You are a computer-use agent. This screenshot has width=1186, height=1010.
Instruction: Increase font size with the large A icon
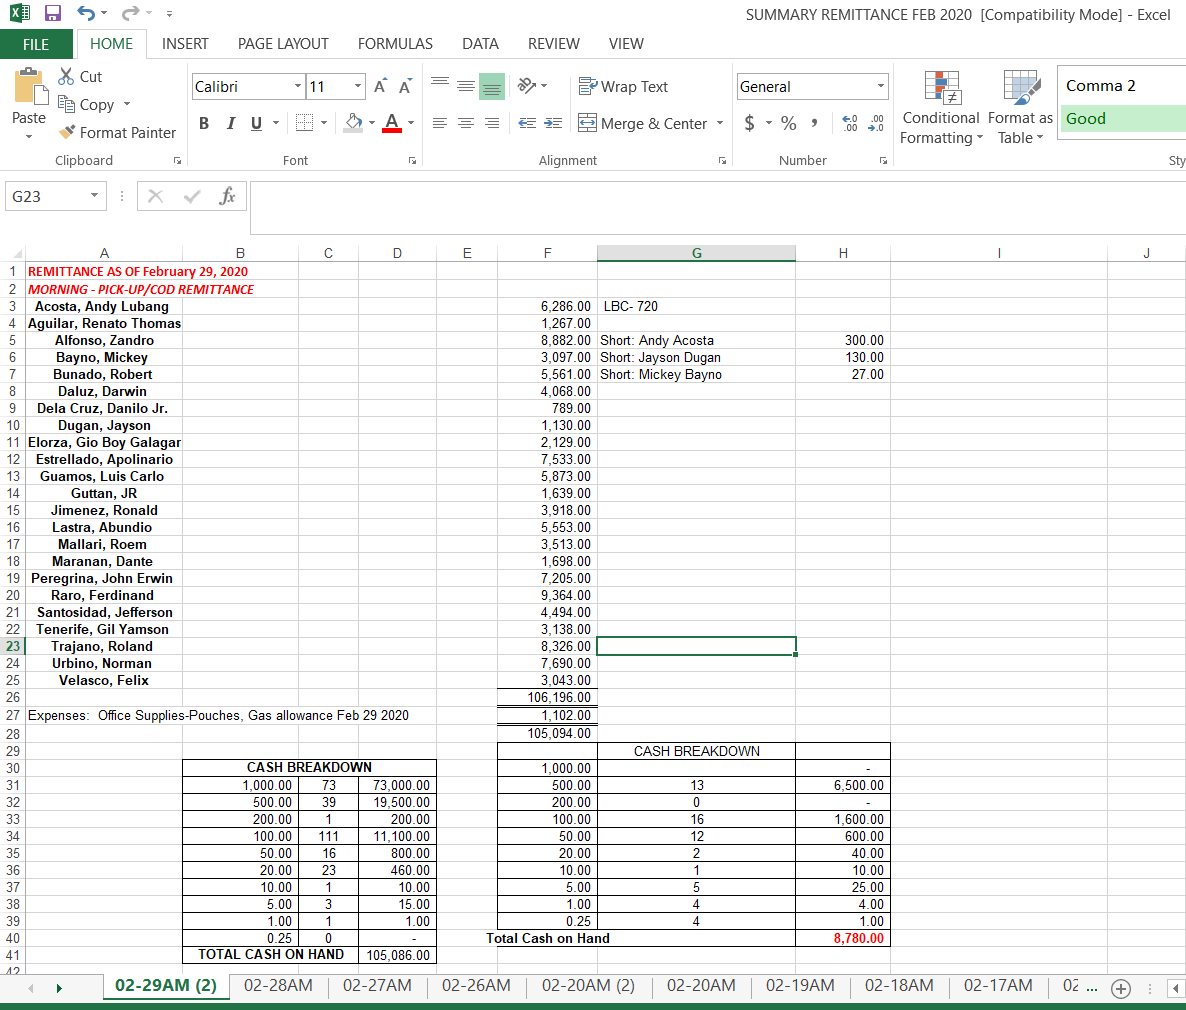[x=380, y=86]
